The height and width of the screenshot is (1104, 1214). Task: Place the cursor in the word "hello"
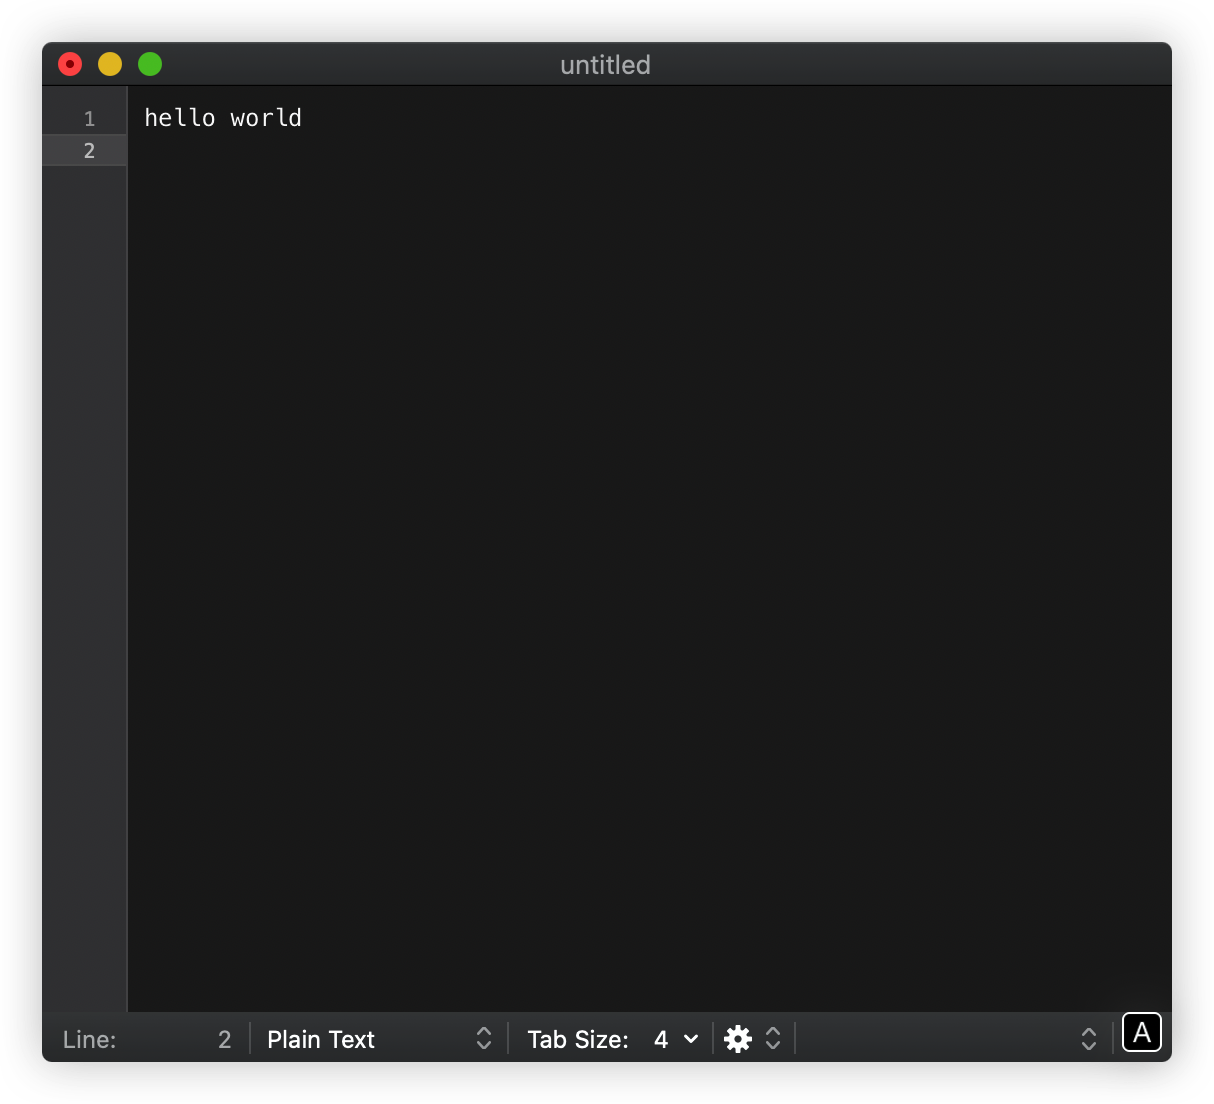[x=180, y=118]
